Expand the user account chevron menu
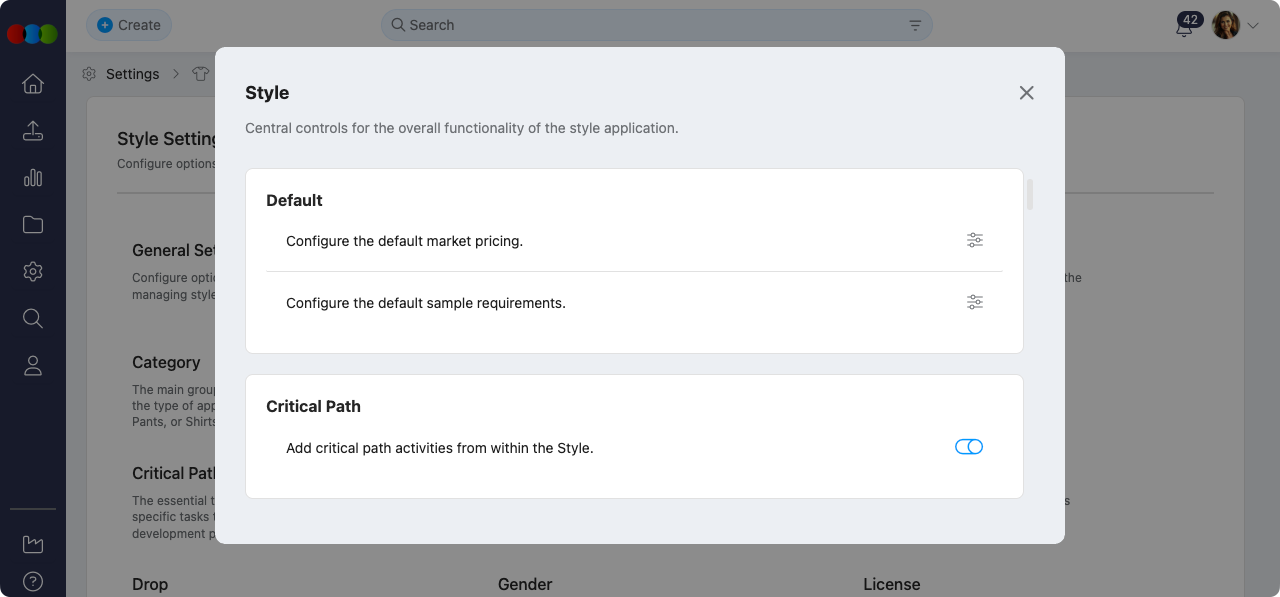1280x597 pixels. 1253,26
